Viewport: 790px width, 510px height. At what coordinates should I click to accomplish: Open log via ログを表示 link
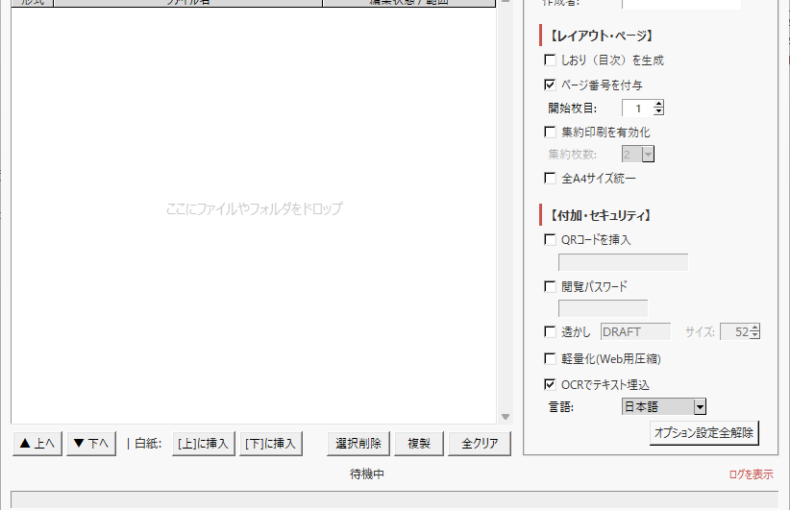750,474
